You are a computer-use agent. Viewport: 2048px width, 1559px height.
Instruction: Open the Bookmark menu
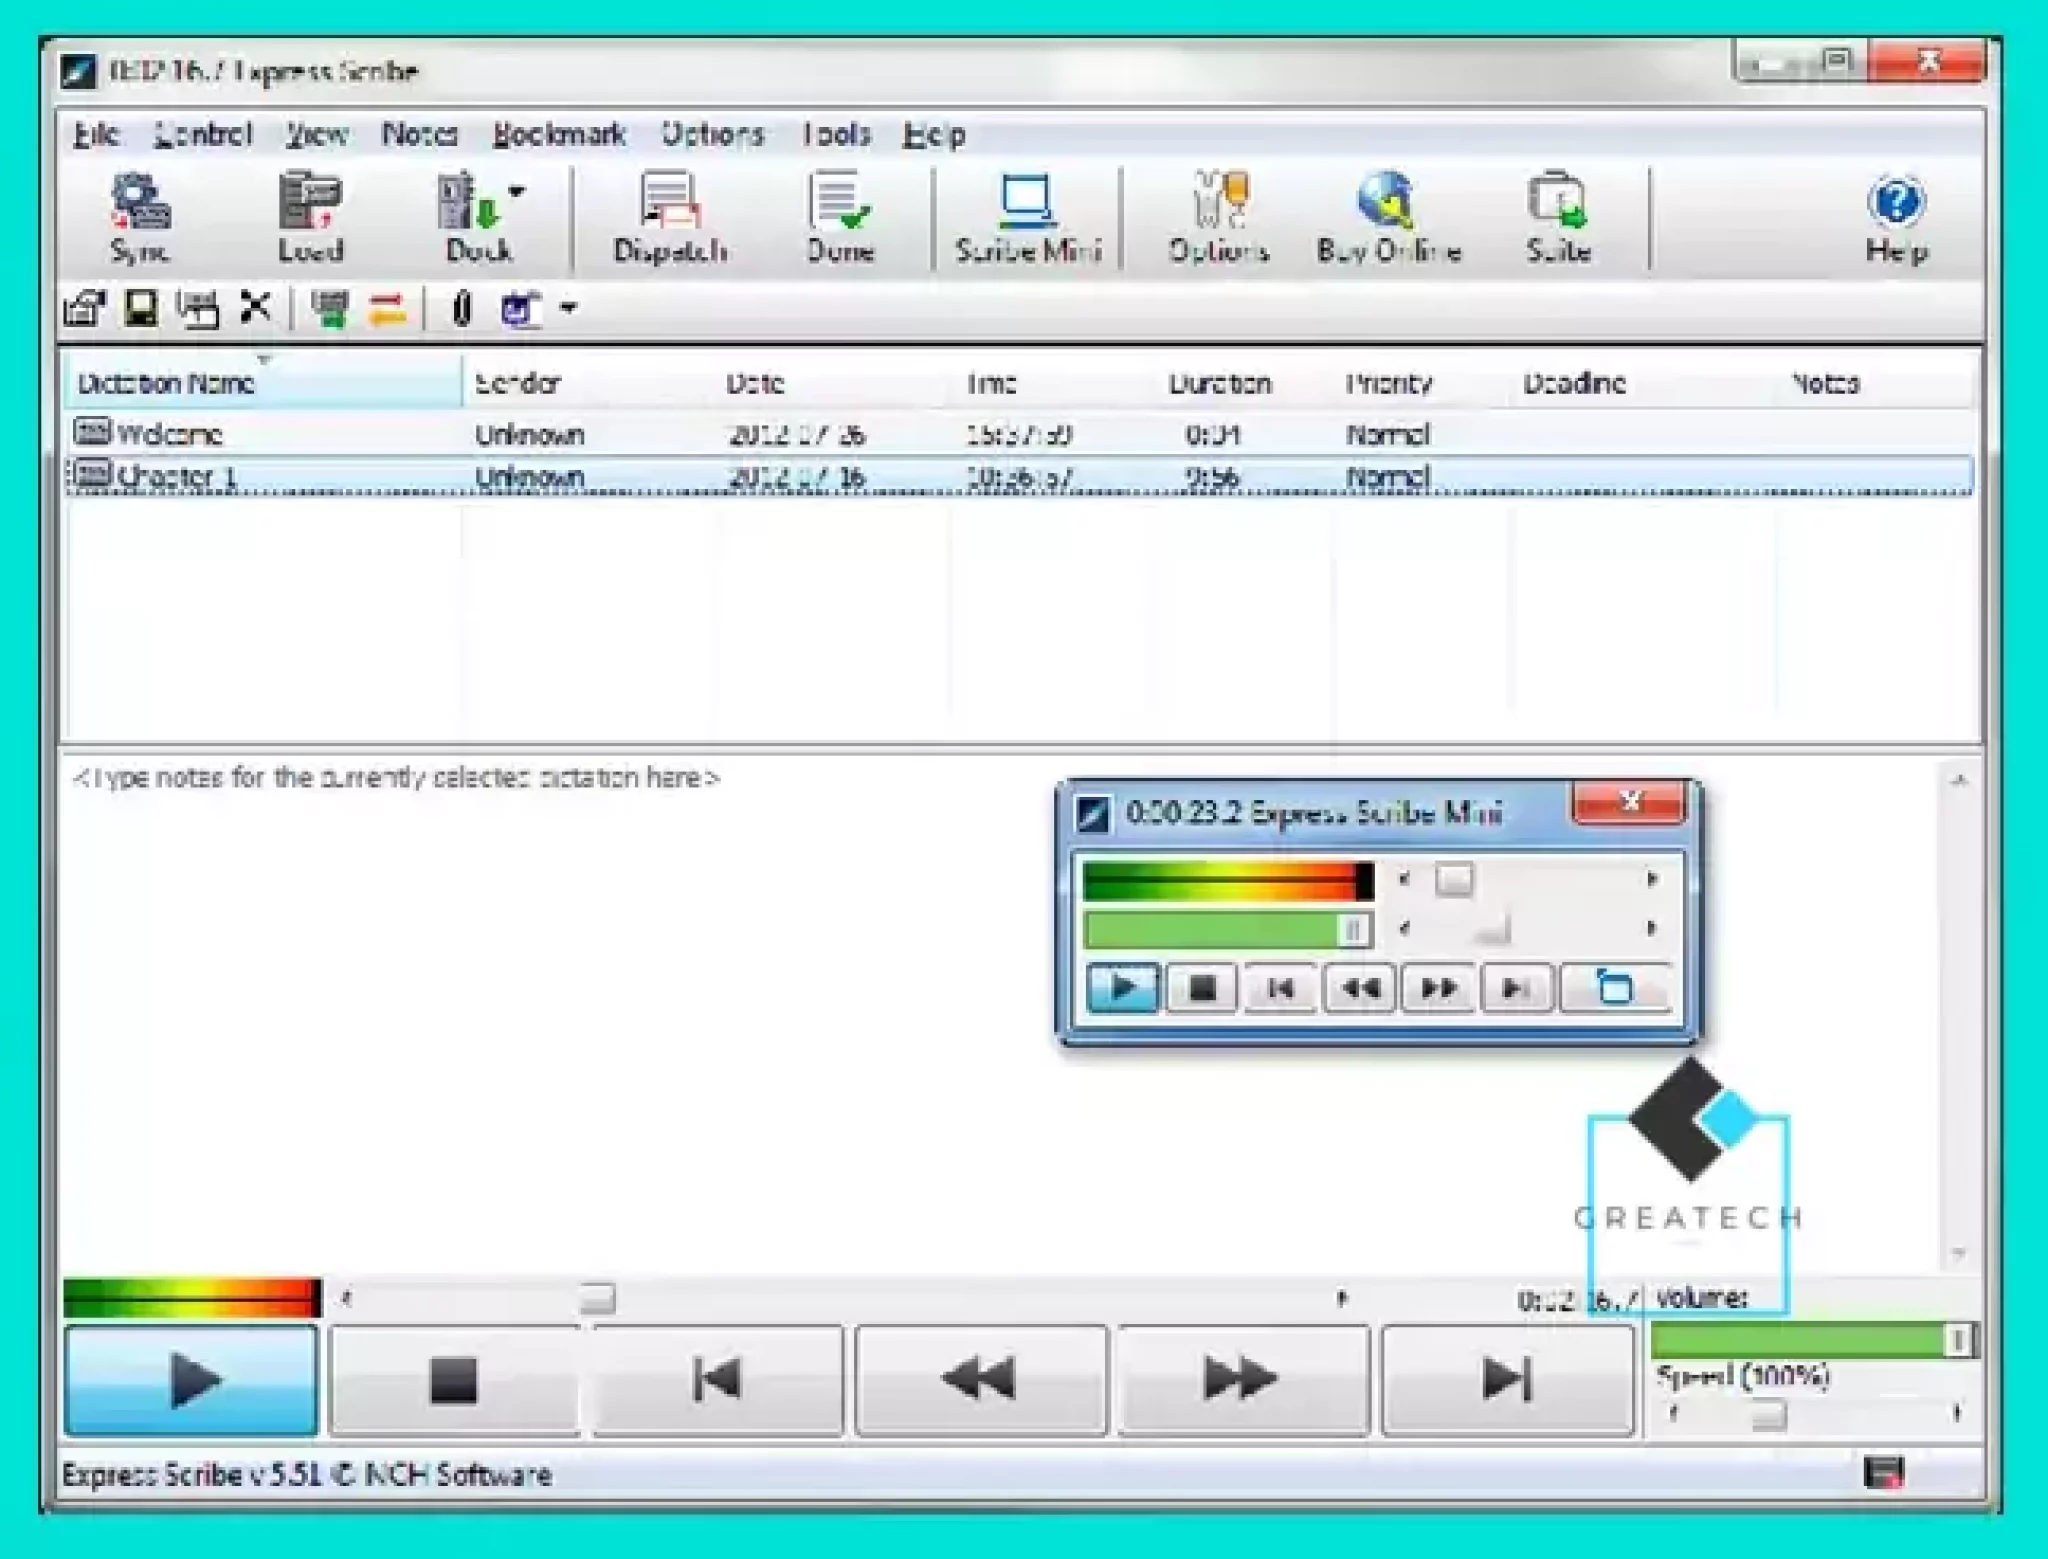[559, 134]
